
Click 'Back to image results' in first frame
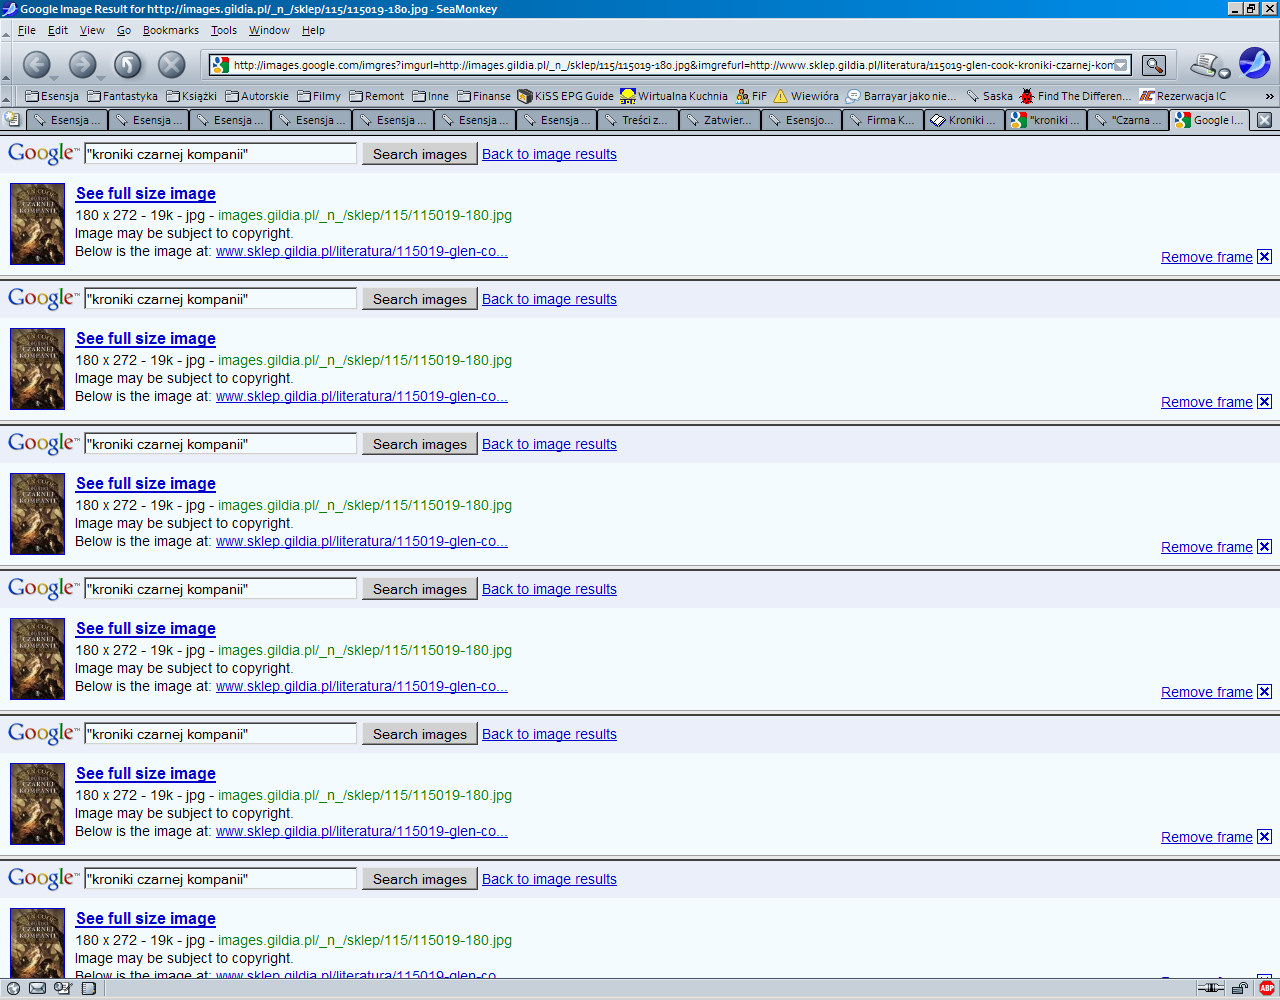click(549, 154)
